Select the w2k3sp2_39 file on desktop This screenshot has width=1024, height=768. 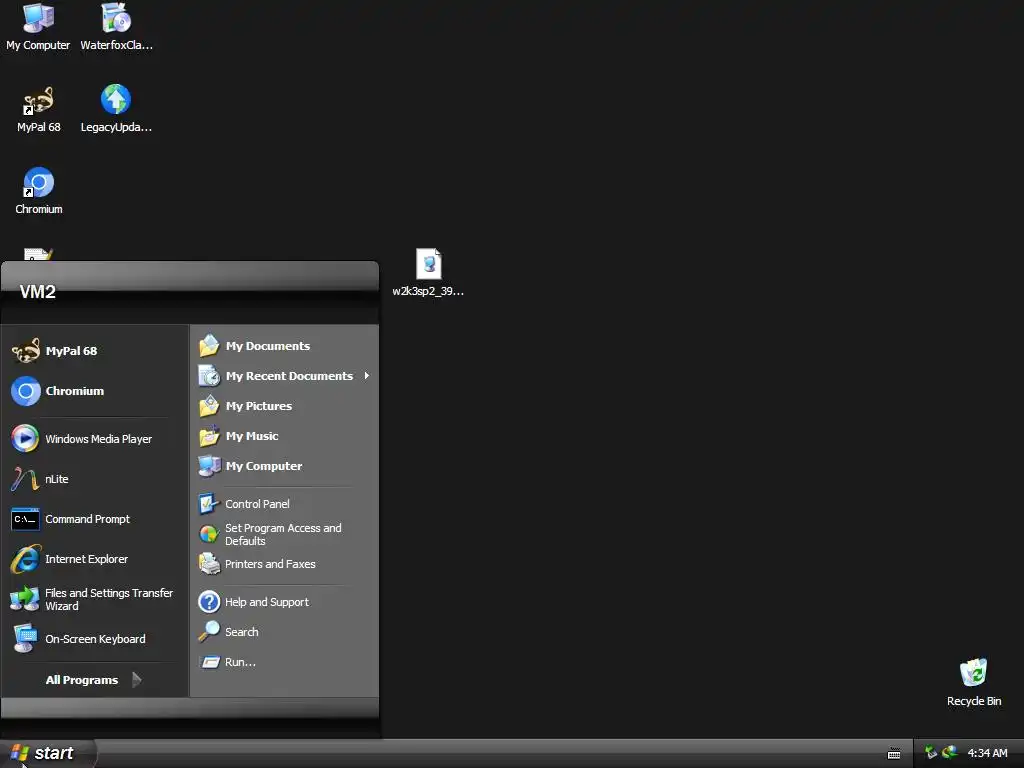428,273
